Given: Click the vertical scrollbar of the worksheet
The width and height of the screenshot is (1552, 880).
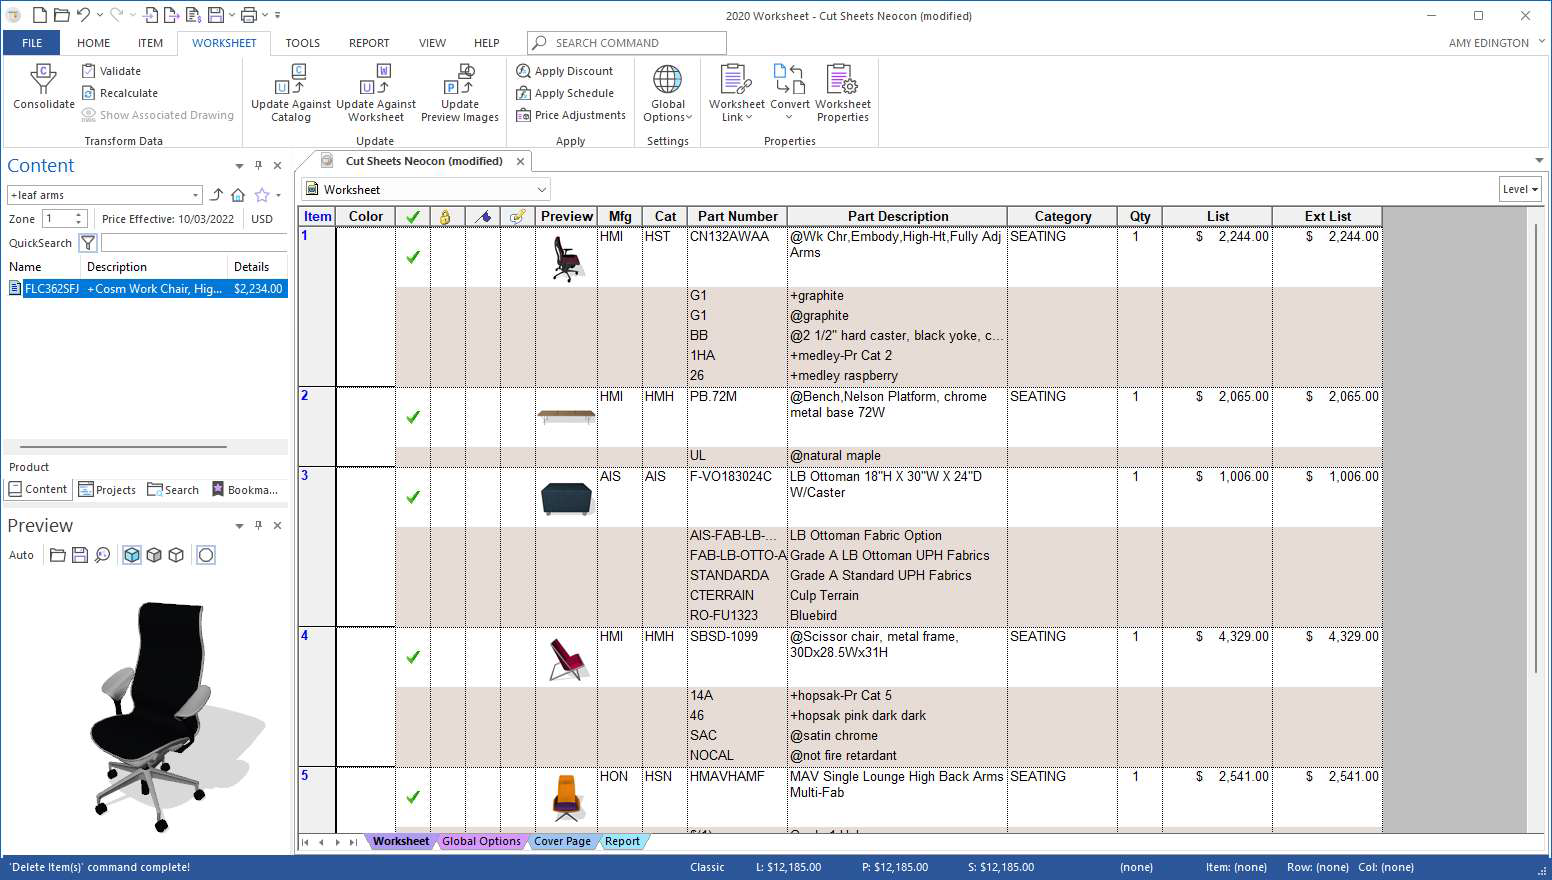Looking at the screenshot, I should [1537, 450].
